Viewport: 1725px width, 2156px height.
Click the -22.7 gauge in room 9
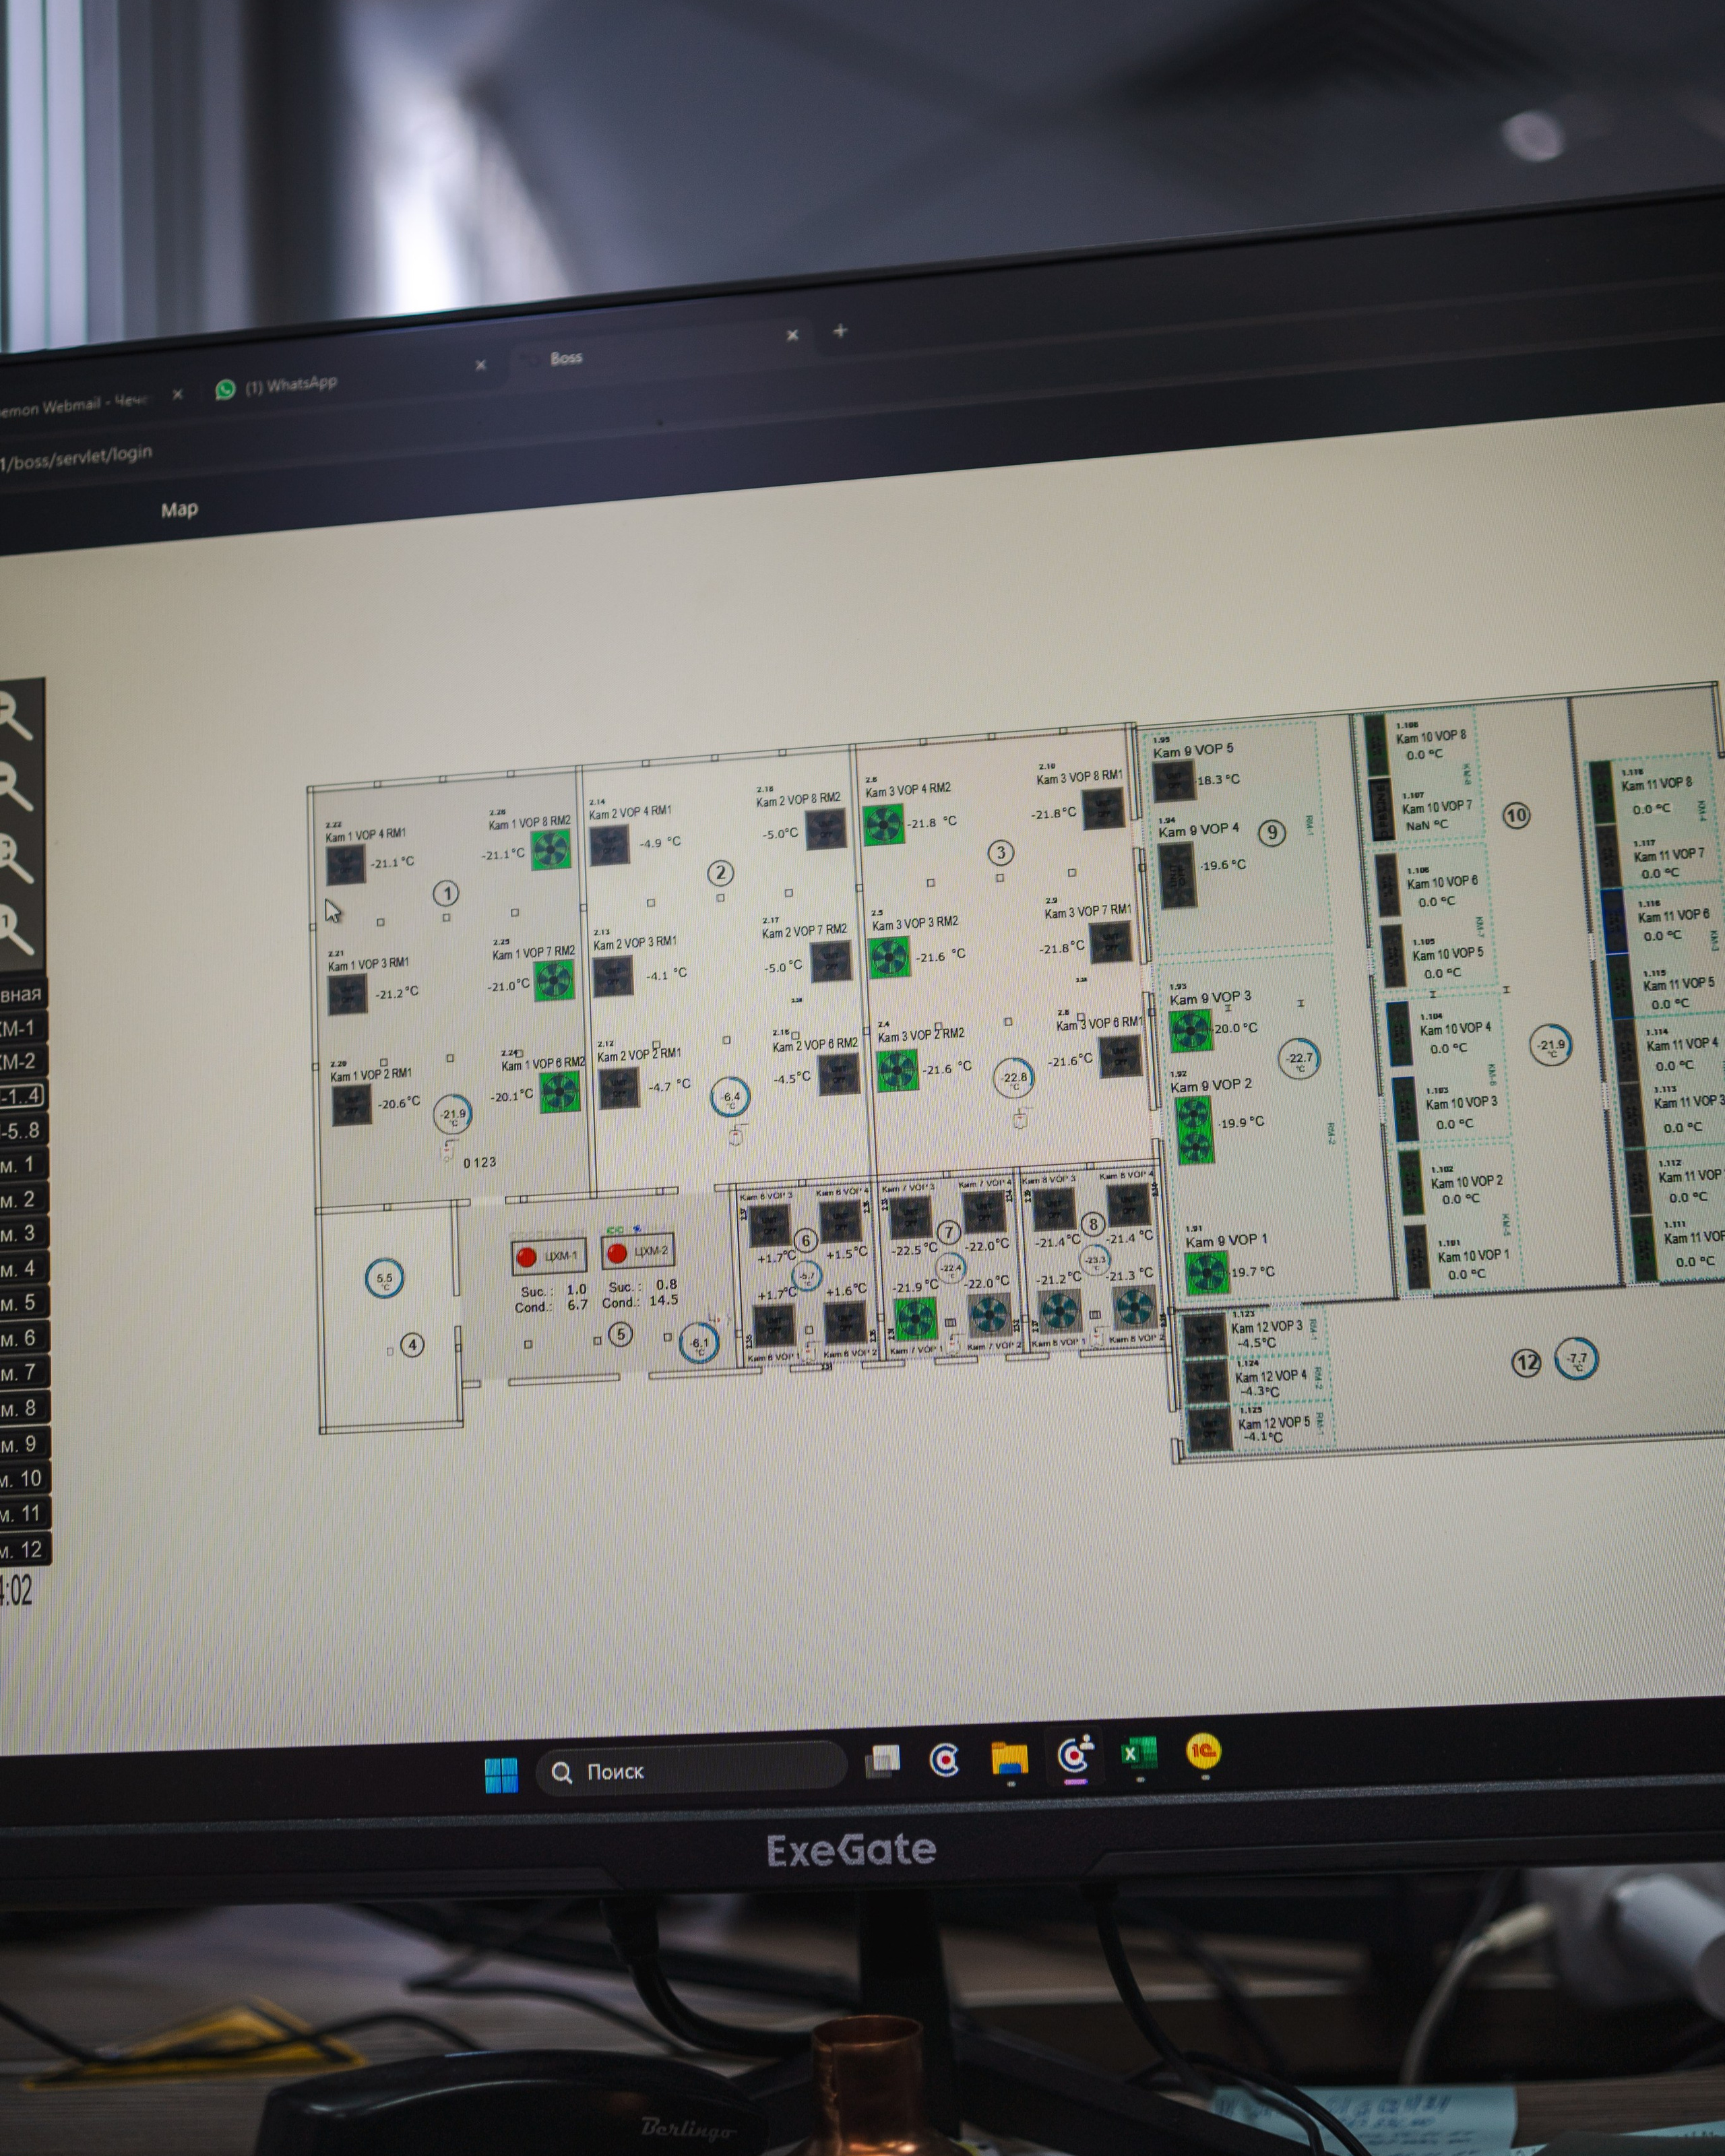click(x=1299, y=1058)
